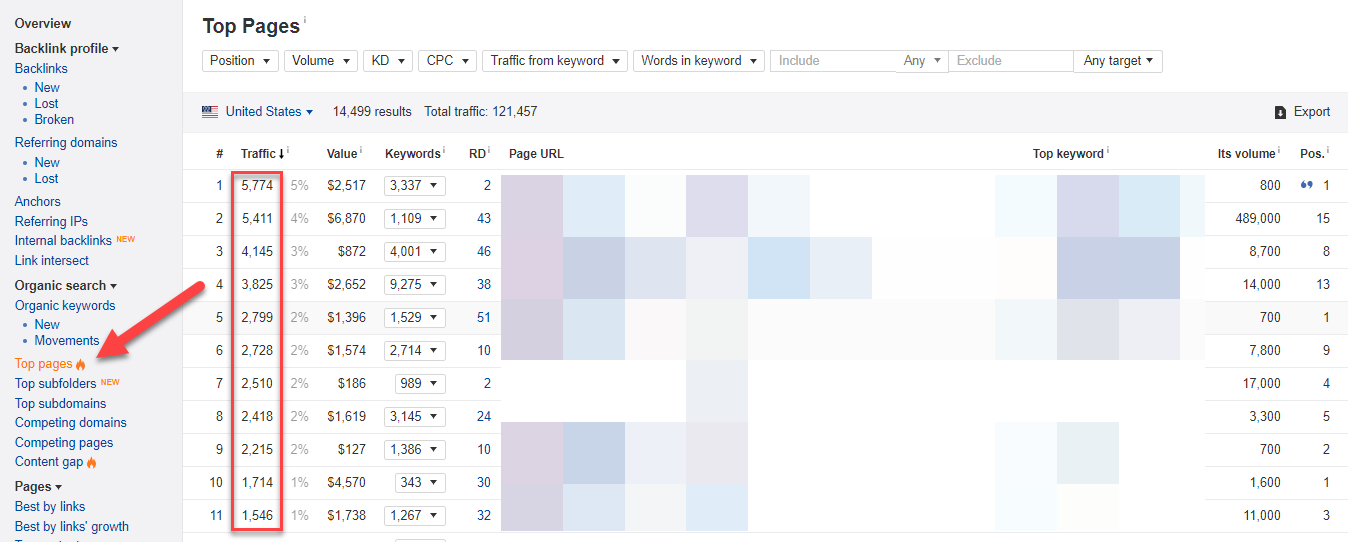Image resolution: width=1348 pixels, height=542 pixels.
Task: Click info icon beside Its volume header
Action: 1280,151
